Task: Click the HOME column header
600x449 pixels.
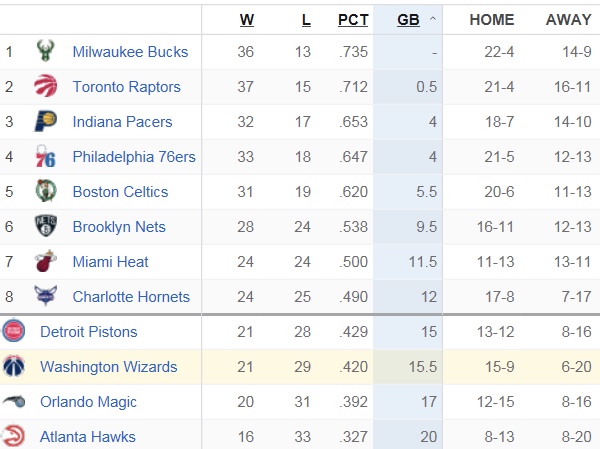Action: [x=491, y=19]
